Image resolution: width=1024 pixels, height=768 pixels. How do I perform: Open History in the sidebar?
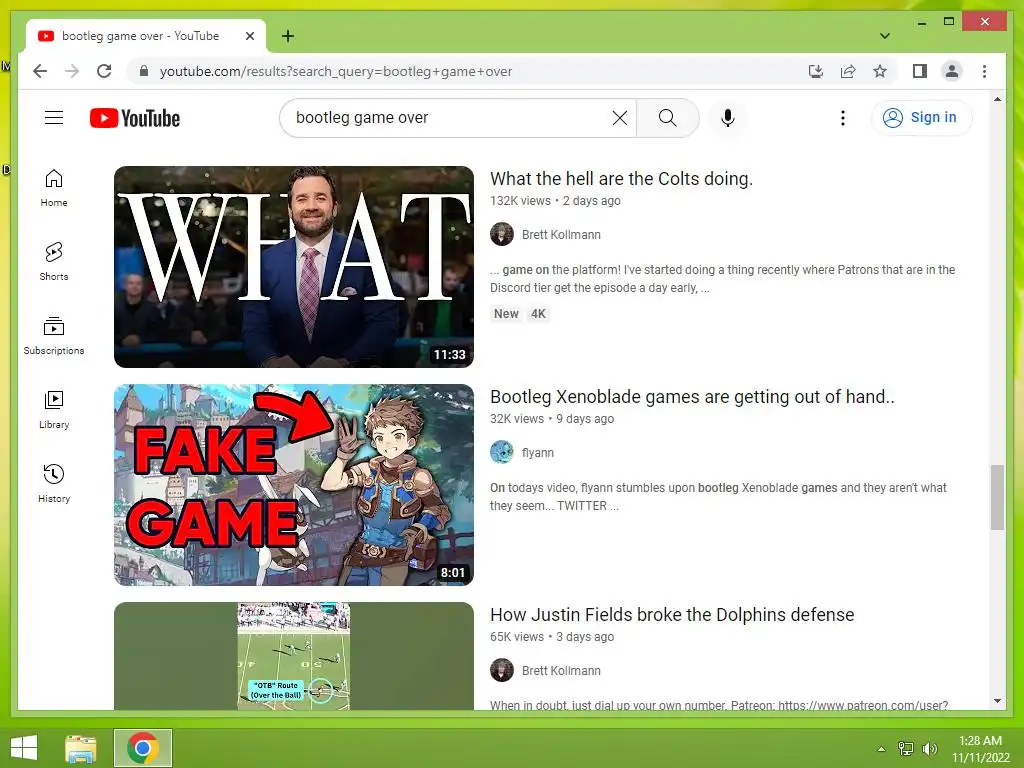(x=54, y=484)
